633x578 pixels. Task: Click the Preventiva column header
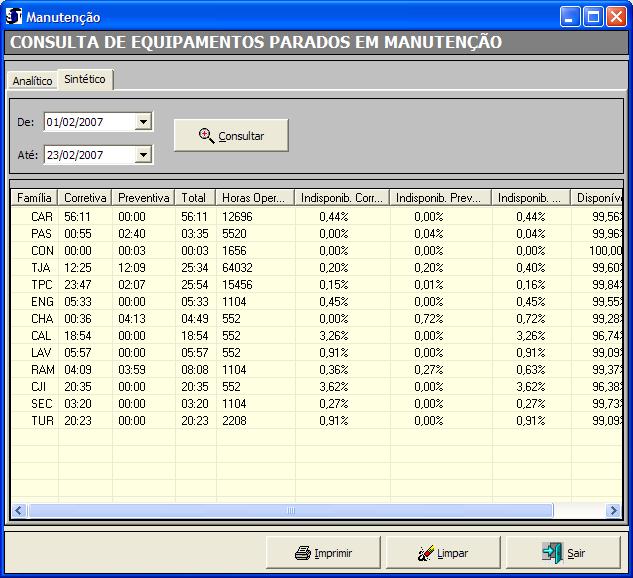[143, 198]
